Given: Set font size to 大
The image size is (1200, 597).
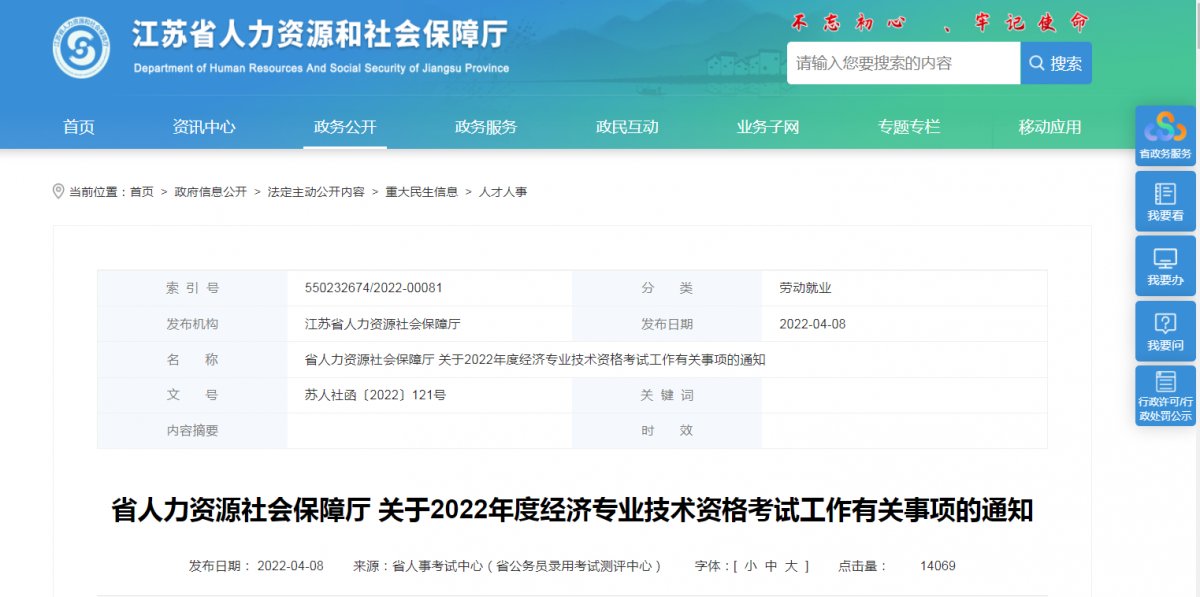Looking at the screenshot, I should click(791, 566).
